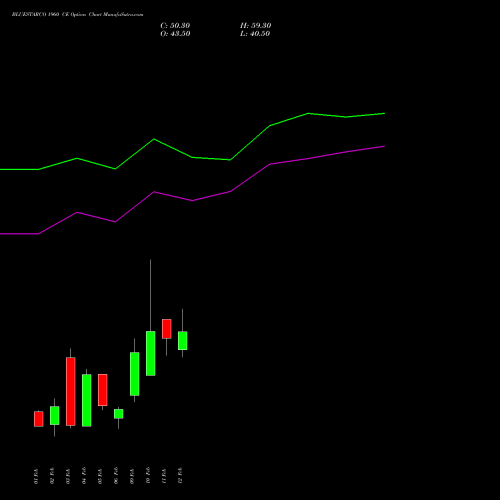Select the green candlestick for 12 Feb
Screen dimensions: 500x500
183,340
